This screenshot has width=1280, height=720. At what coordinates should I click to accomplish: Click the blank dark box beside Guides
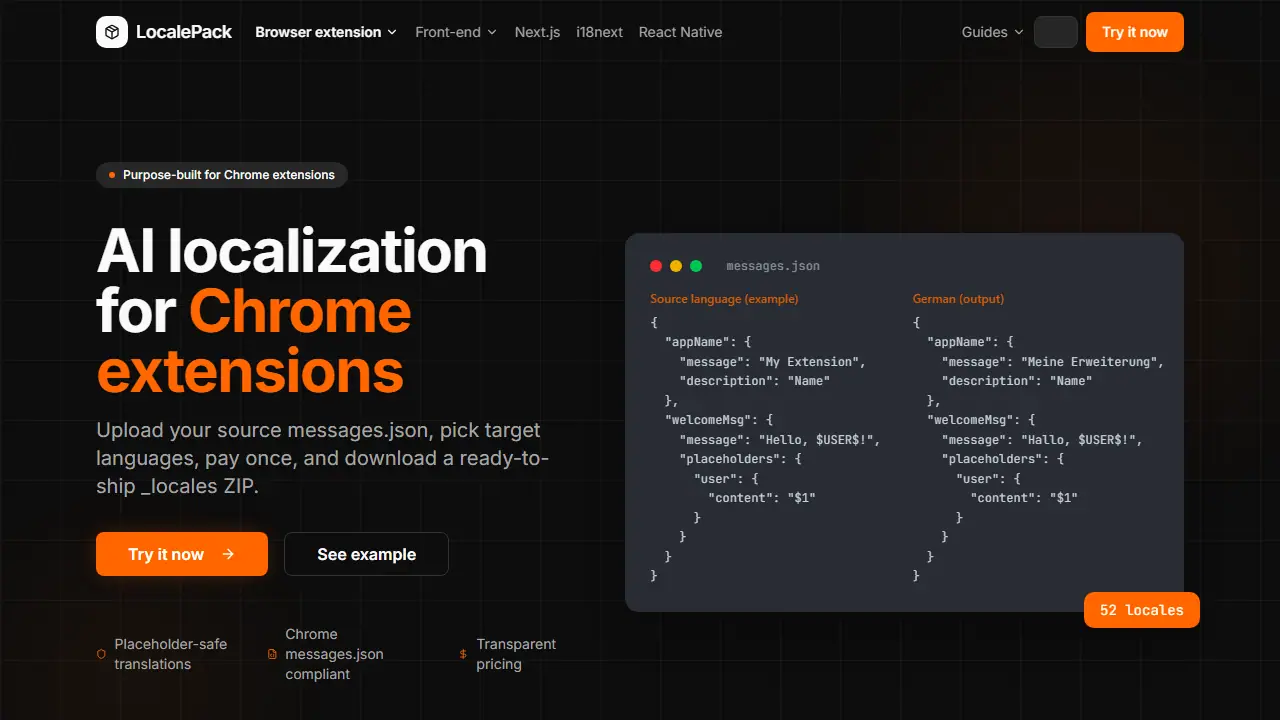click(1056, 32)
